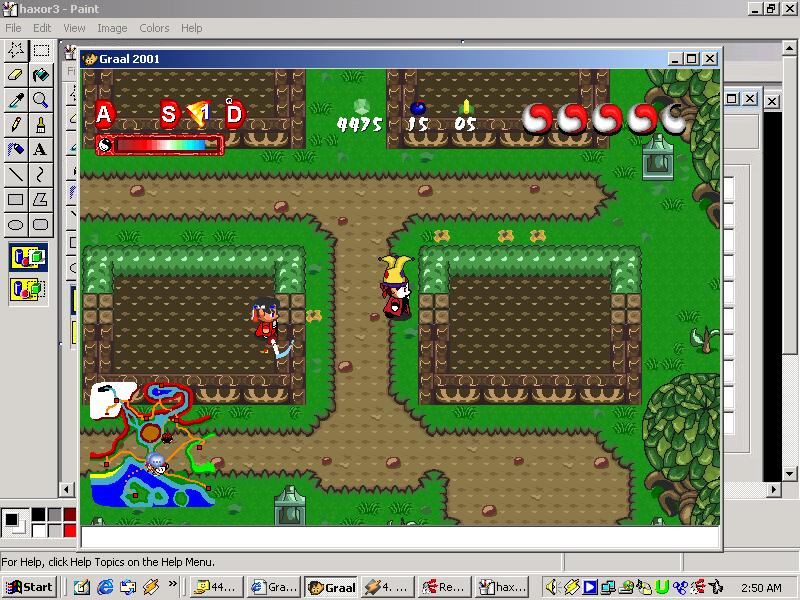Select the Line tool

pyautogui.click(x=16, y=174)
